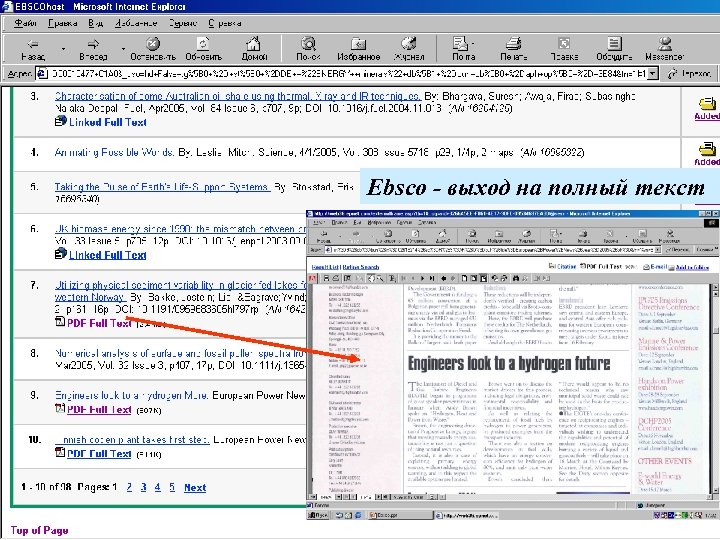Print the page with the Печать icon

coord(513,44)
